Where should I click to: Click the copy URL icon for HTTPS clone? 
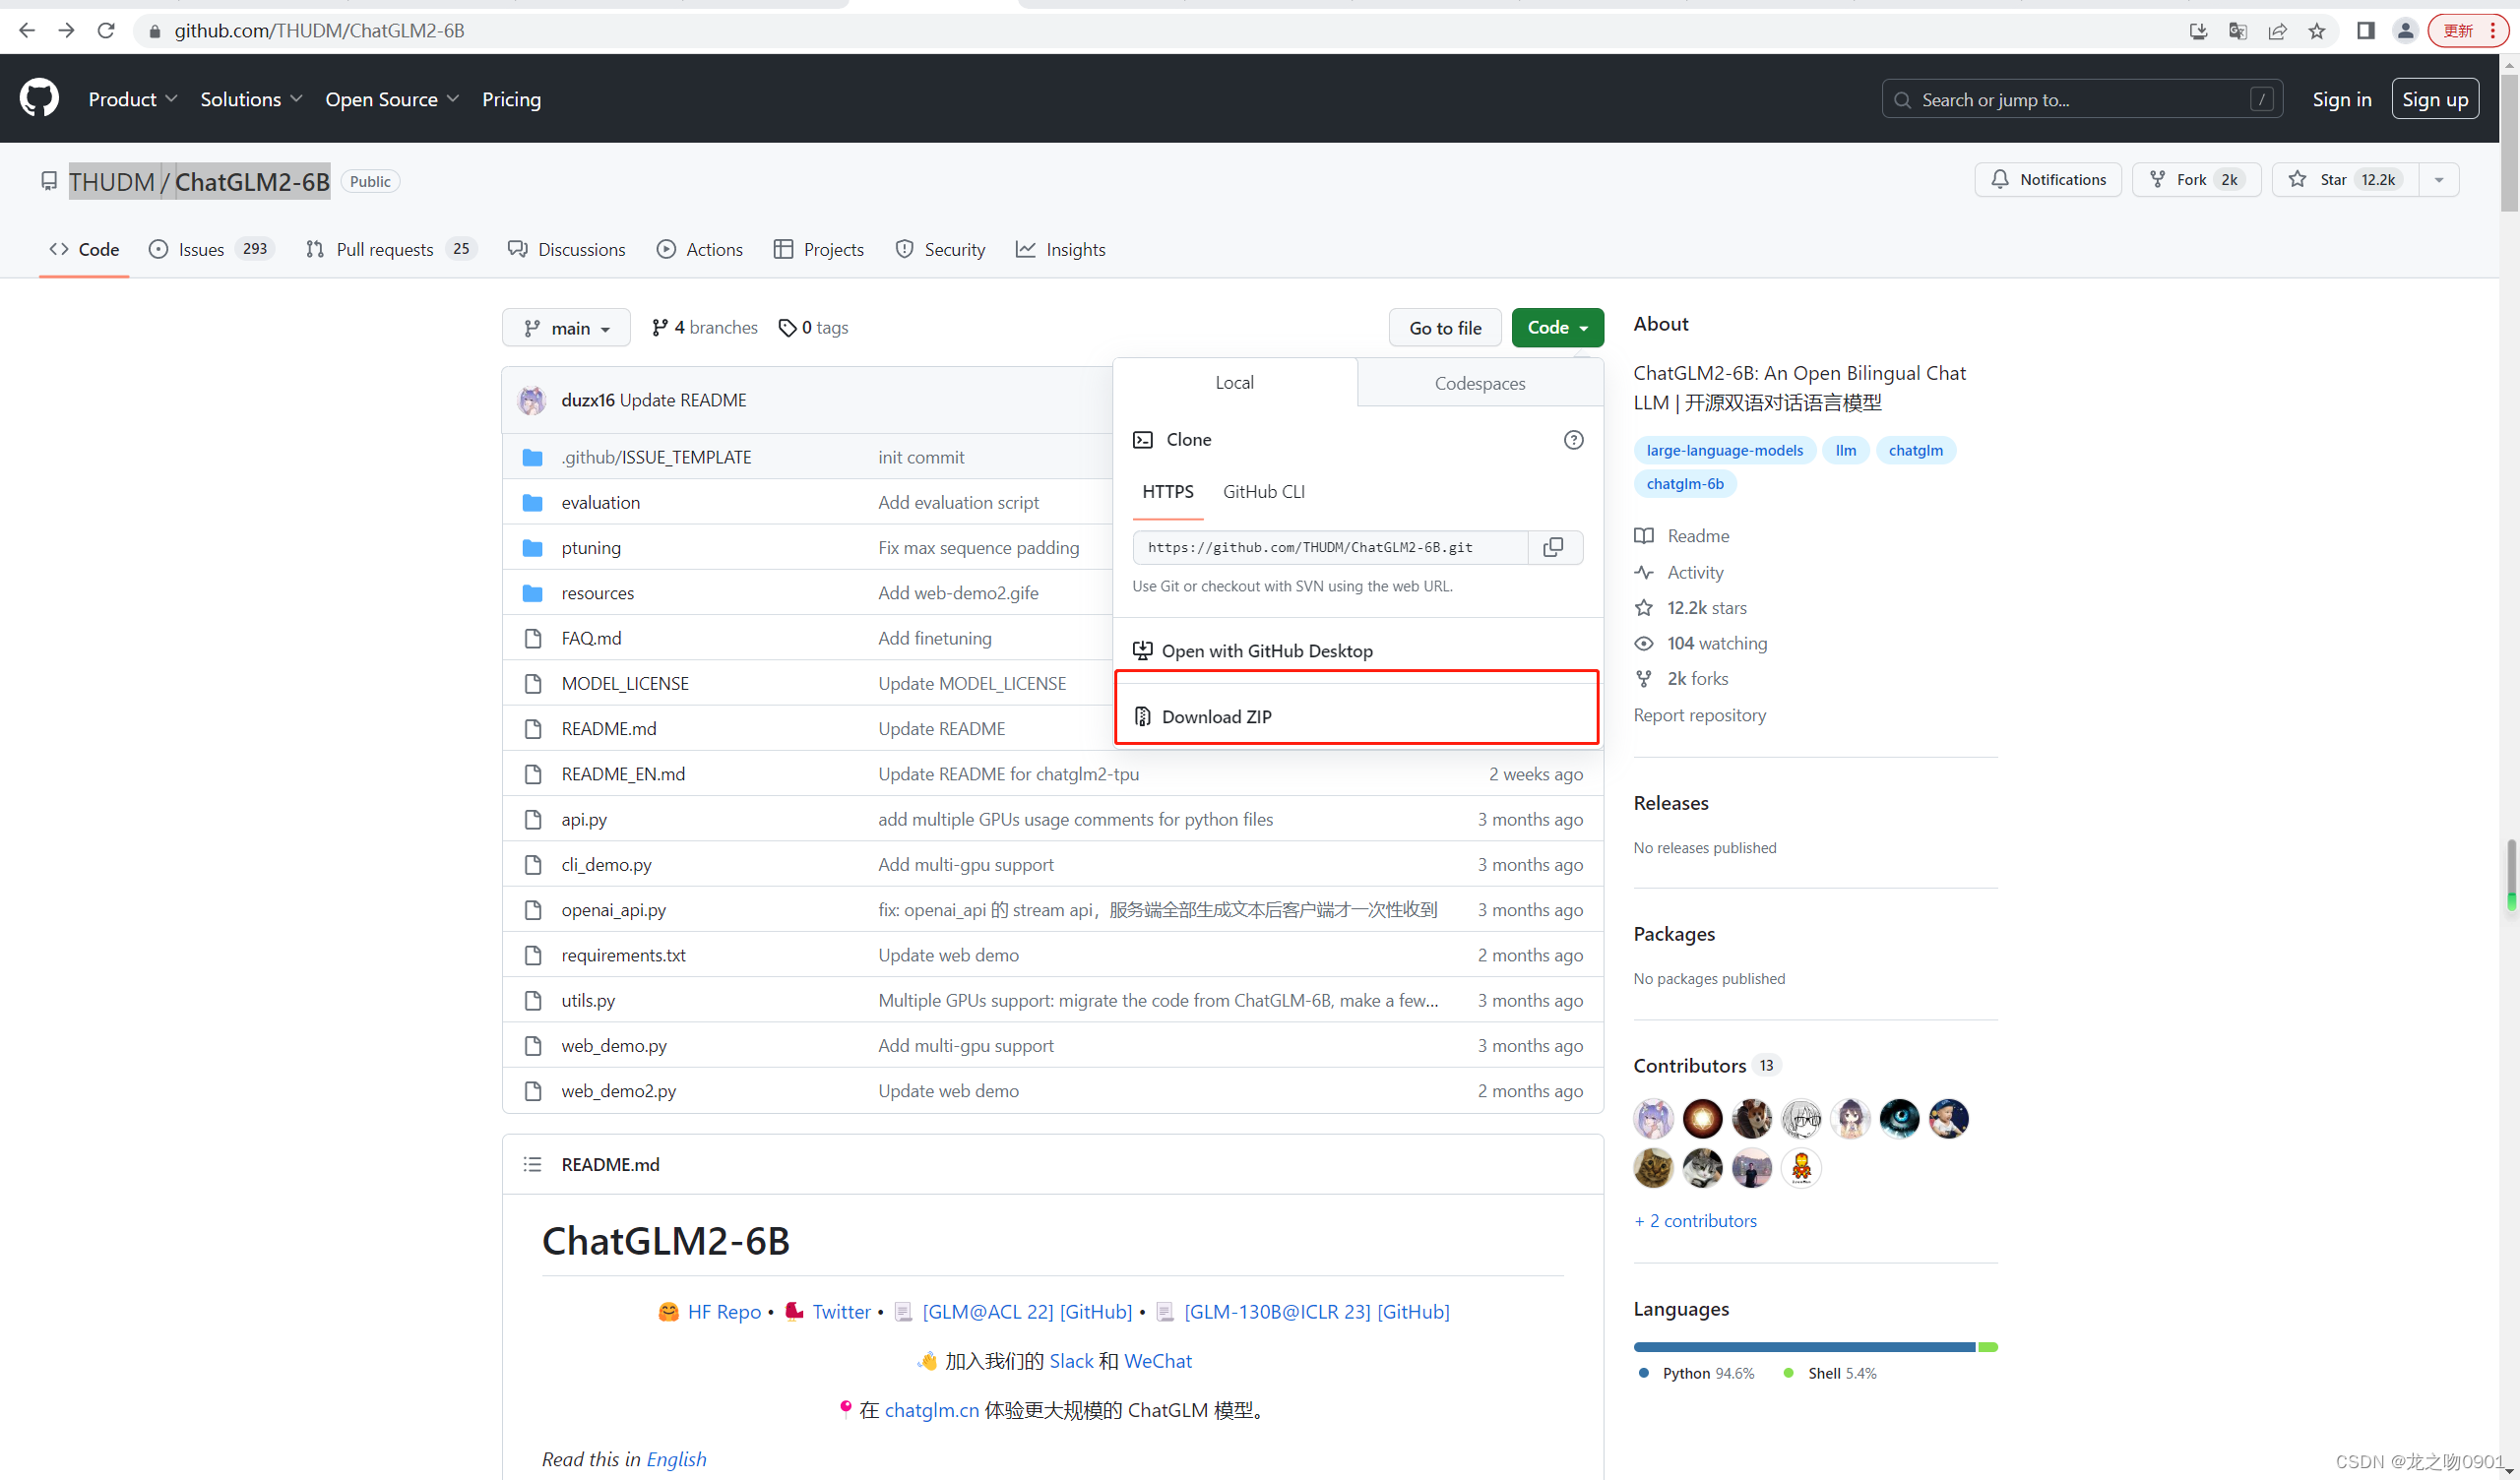pos(1552,548)
